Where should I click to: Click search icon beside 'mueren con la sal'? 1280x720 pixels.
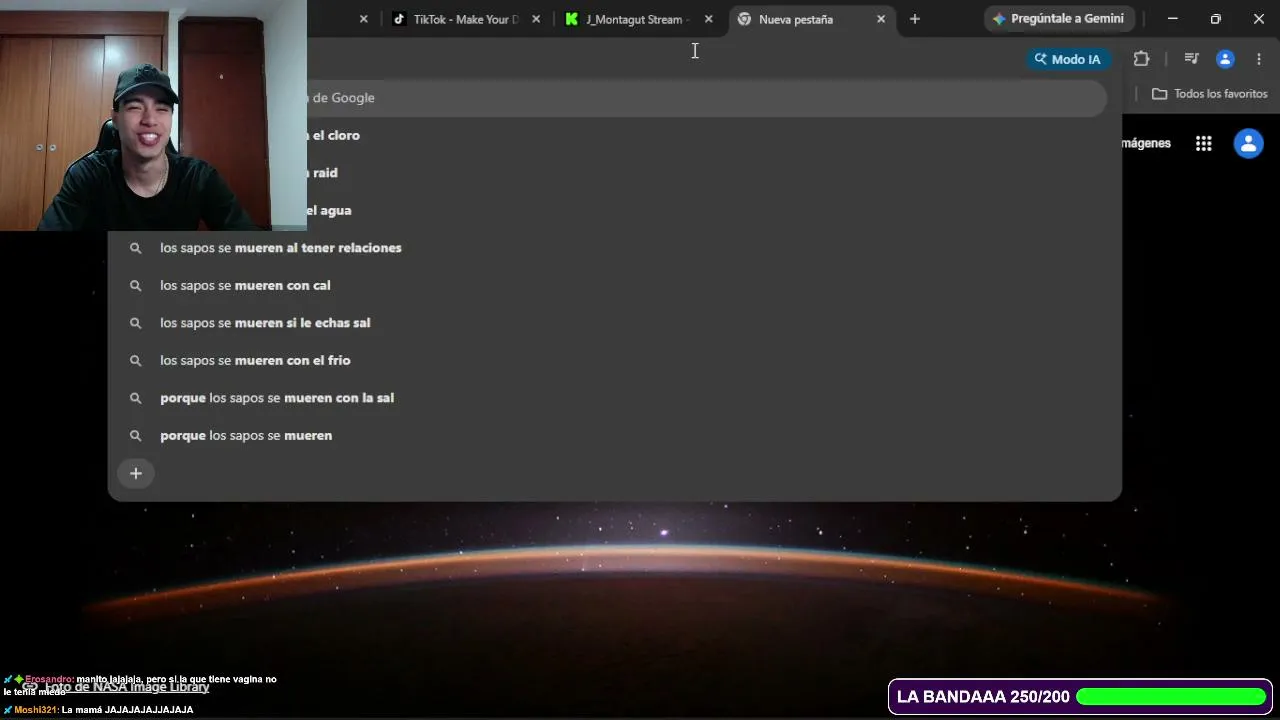pos(136,398)
